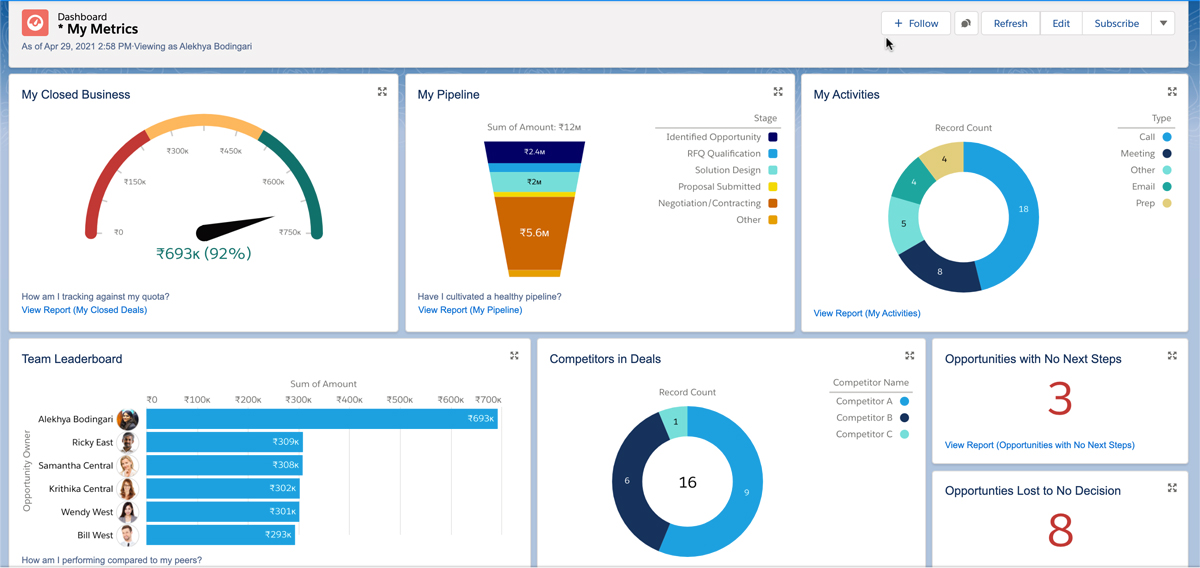1200x568 pixels.
Task: Click Ricky East's profile photo
Action: 128,442
